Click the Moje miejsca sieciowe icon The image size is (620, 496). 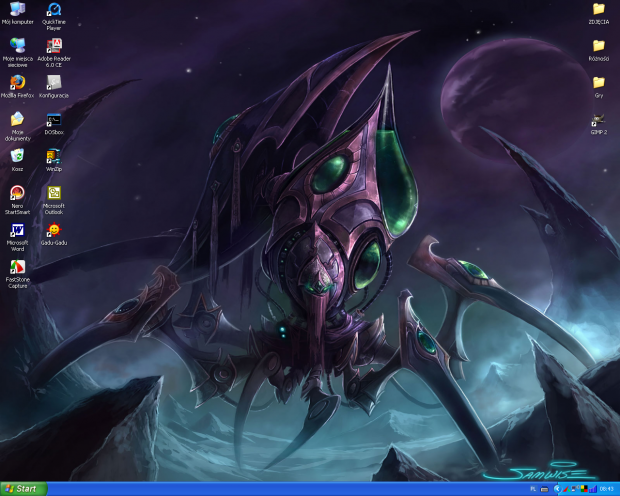(17, 53)
